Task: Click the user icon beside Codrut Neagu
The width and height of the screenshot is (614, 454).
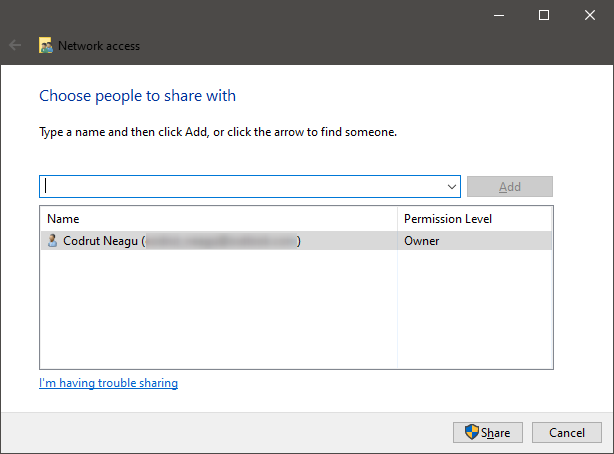Action: (x=53, y=241)
